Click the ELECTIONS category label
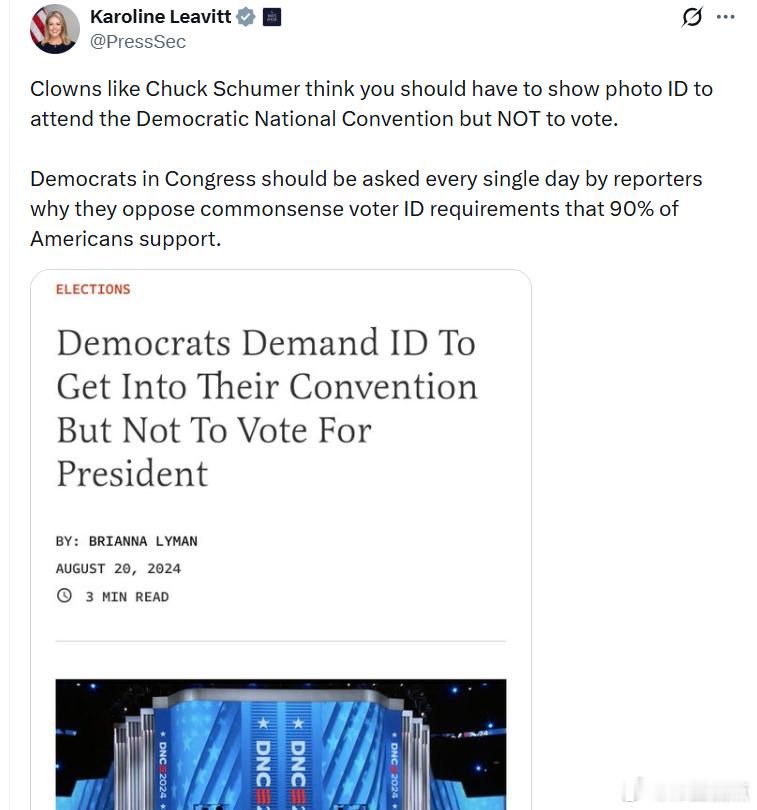 (93, 289)
